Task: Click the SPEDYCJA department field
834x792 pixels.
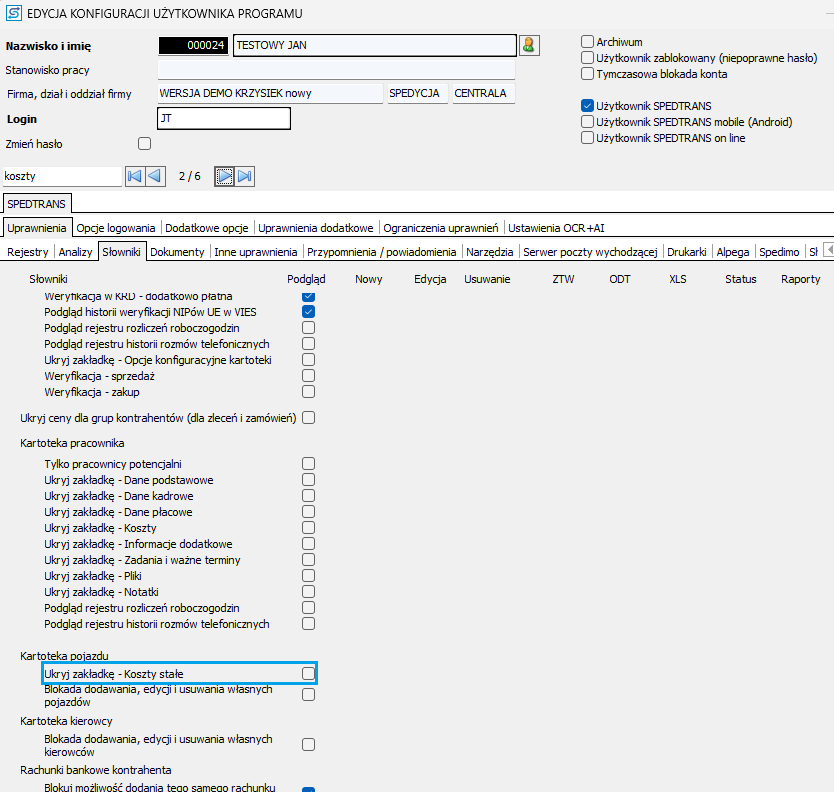Action: coord(415,94)
